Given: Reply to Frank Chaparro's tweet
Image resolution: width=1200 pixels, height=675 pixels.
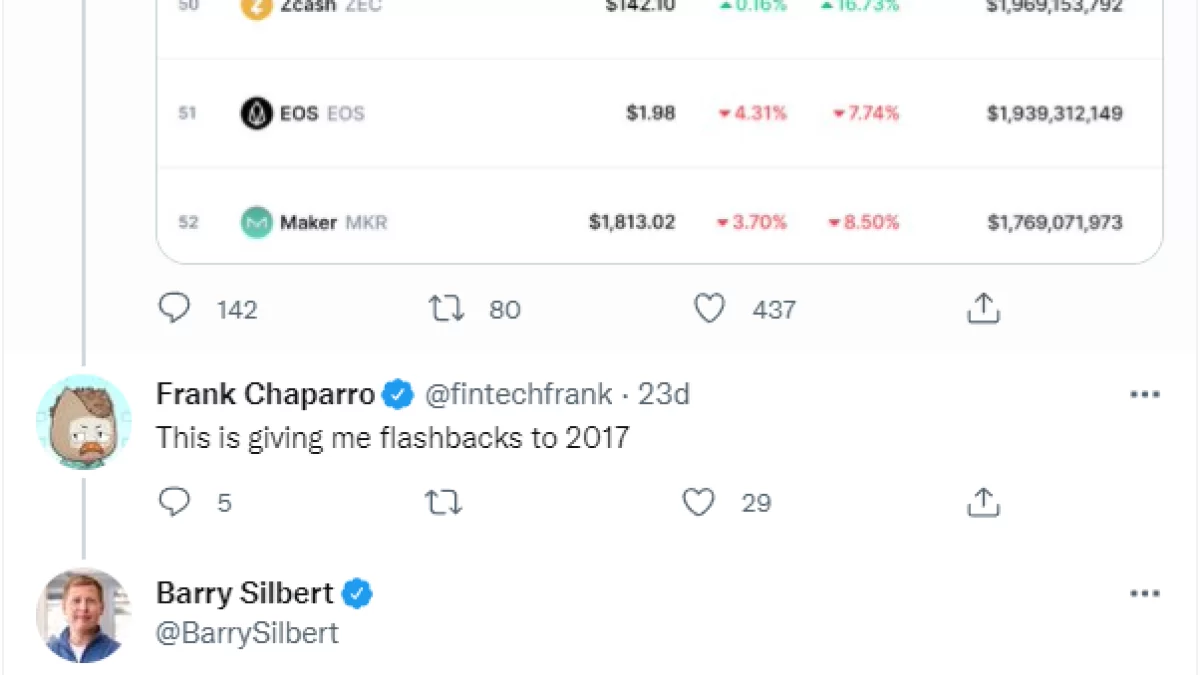Looking at the screenshot, I should [x=175, y=502].
